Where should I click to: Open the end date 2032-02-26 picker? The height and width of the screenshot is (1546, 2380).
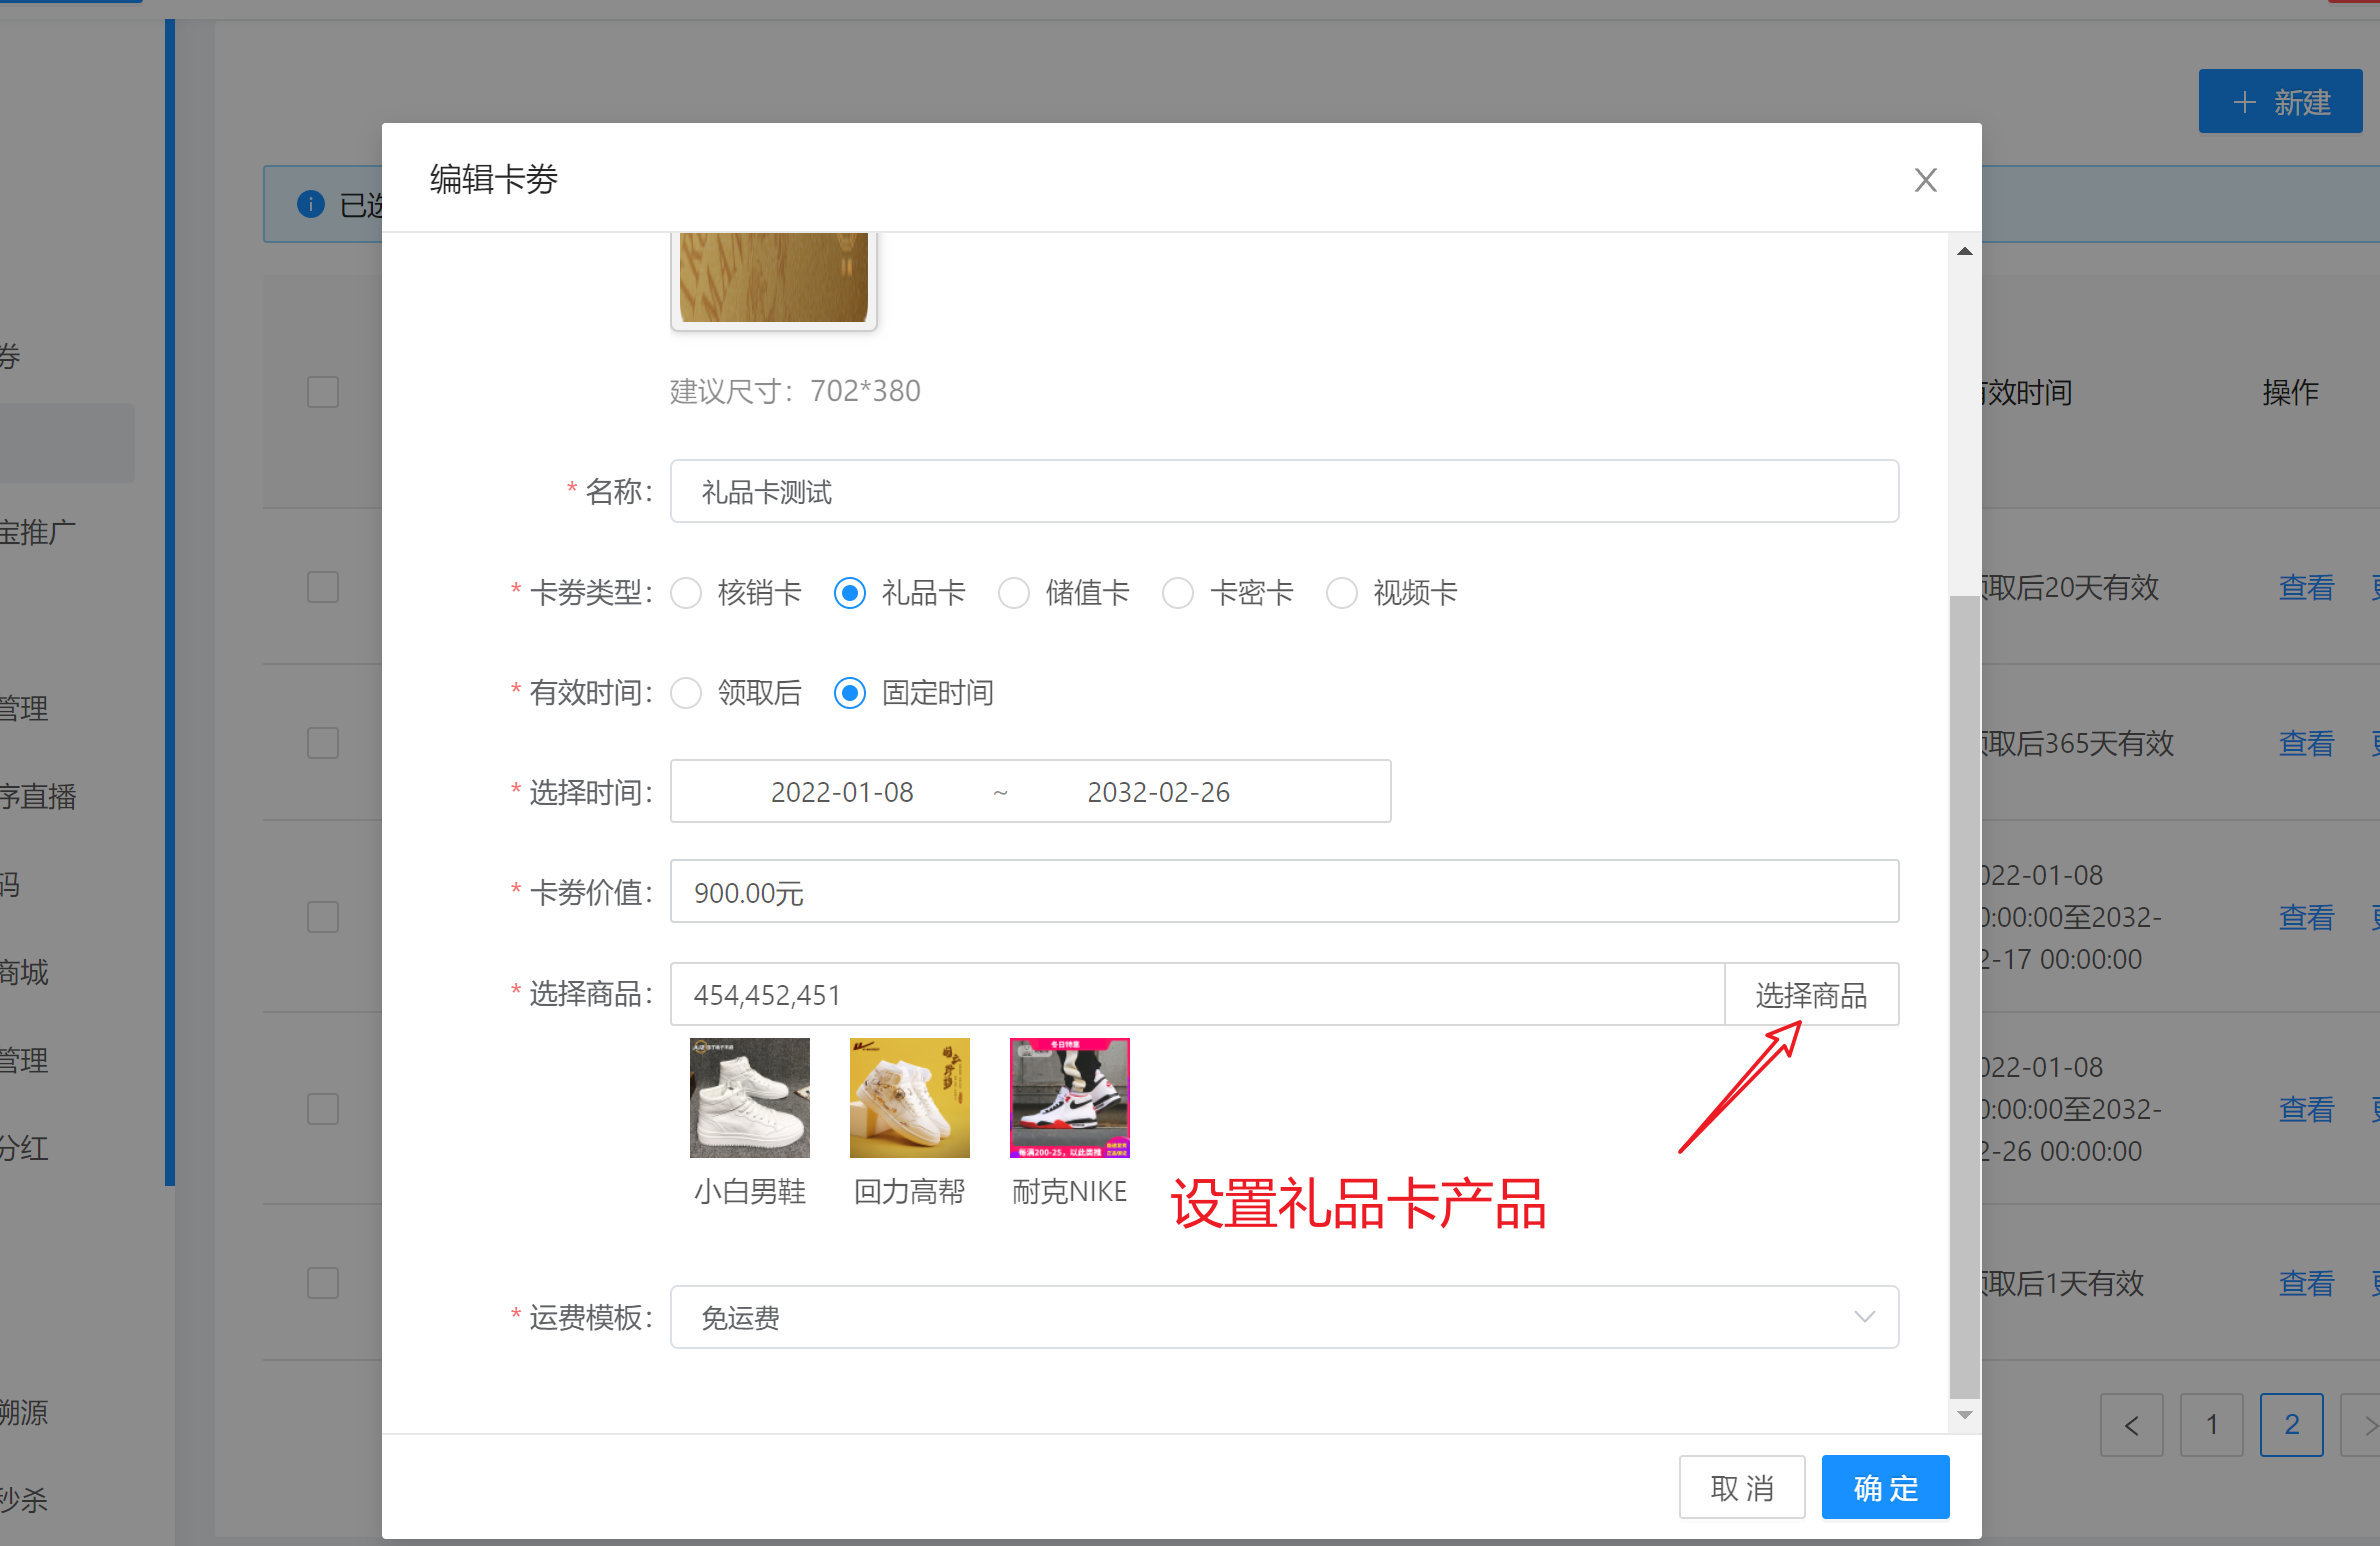click(x=1158, y=792)
